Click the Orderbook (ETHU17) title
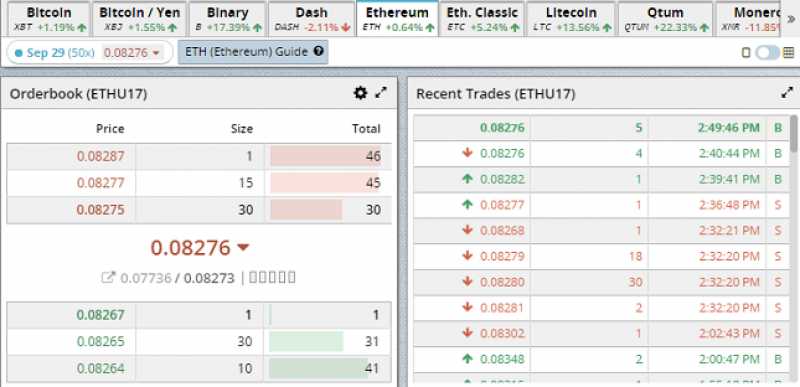Screen dimensions: 800x387 79,94
